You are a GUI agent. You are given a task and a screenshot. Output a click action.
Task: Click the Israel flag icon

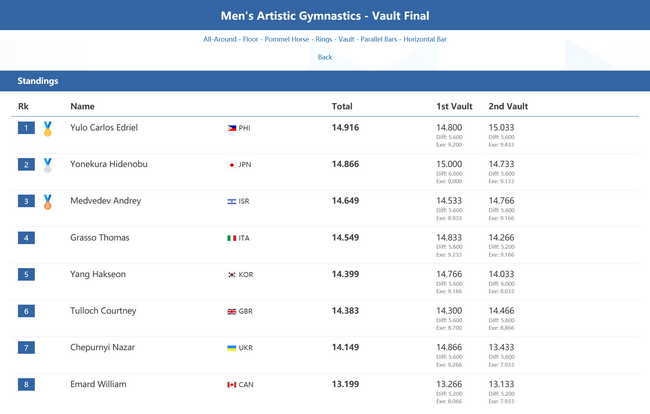pyautogui.click(x=232, y=202)
